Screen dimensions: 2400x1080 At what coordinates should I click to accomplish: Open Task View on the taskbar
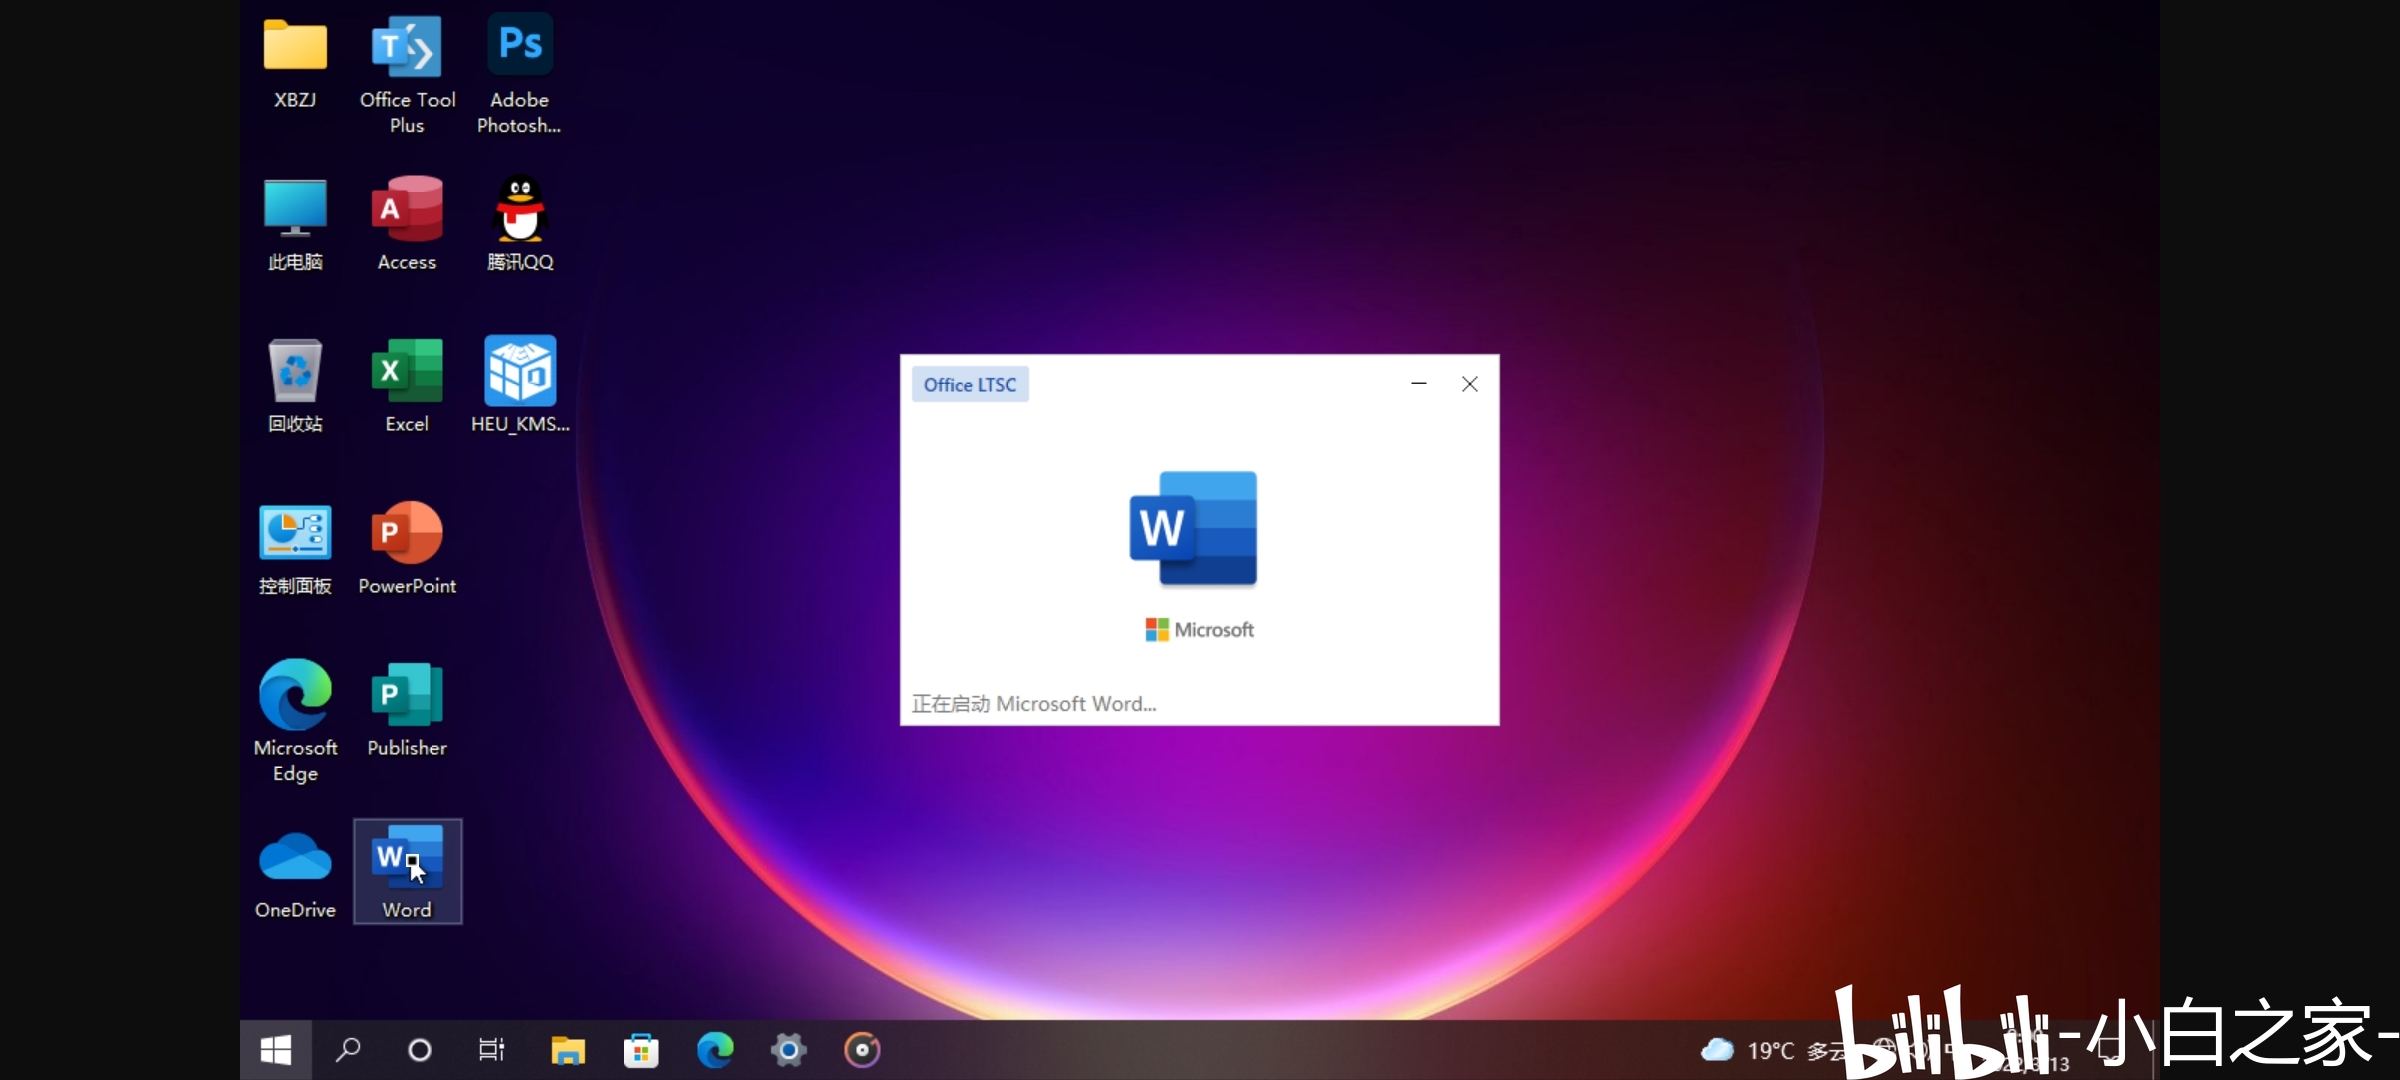point(491,1050)
